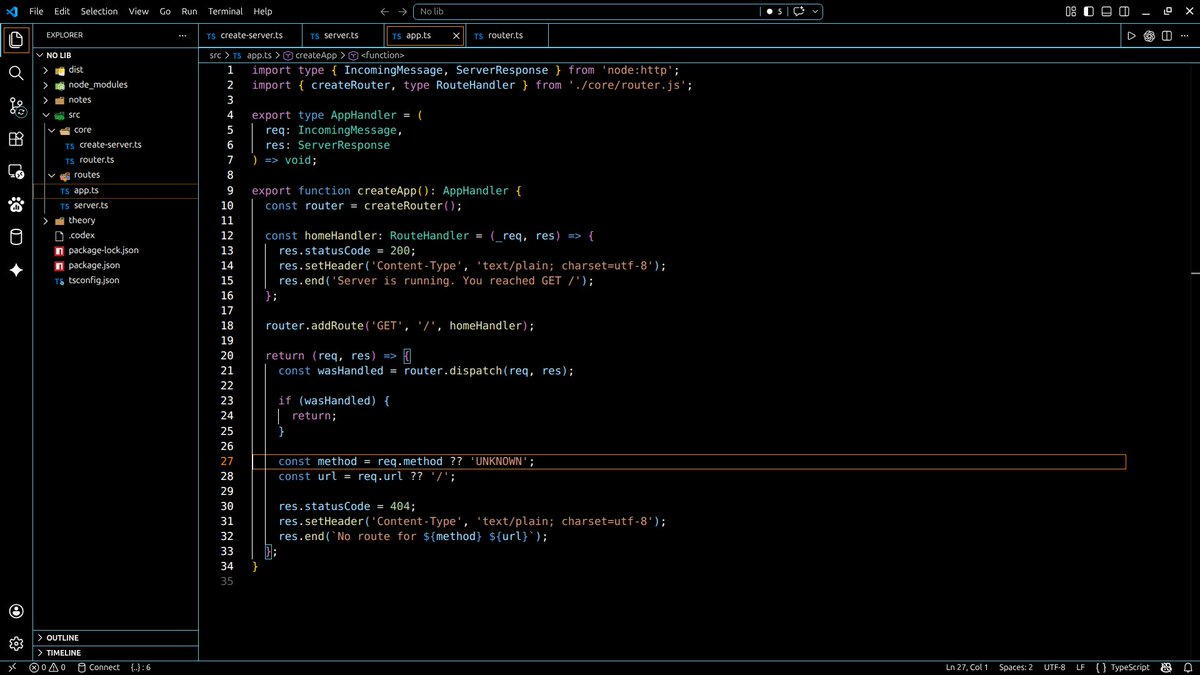Screen dimensions: 1200x675
Task: Go back with navigation arrow
Action: pos(385,11)
